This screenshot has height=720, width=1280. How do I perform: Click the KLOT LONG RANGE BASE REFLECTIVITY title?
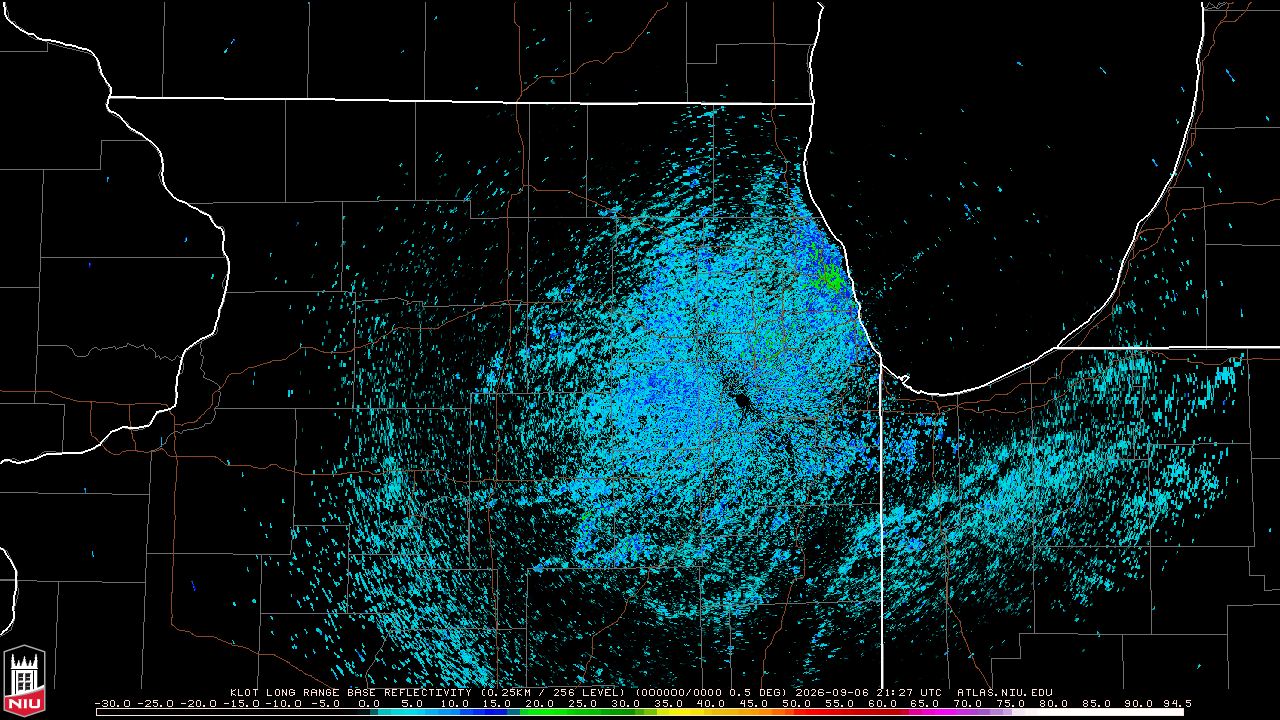[x=350, y=692]
